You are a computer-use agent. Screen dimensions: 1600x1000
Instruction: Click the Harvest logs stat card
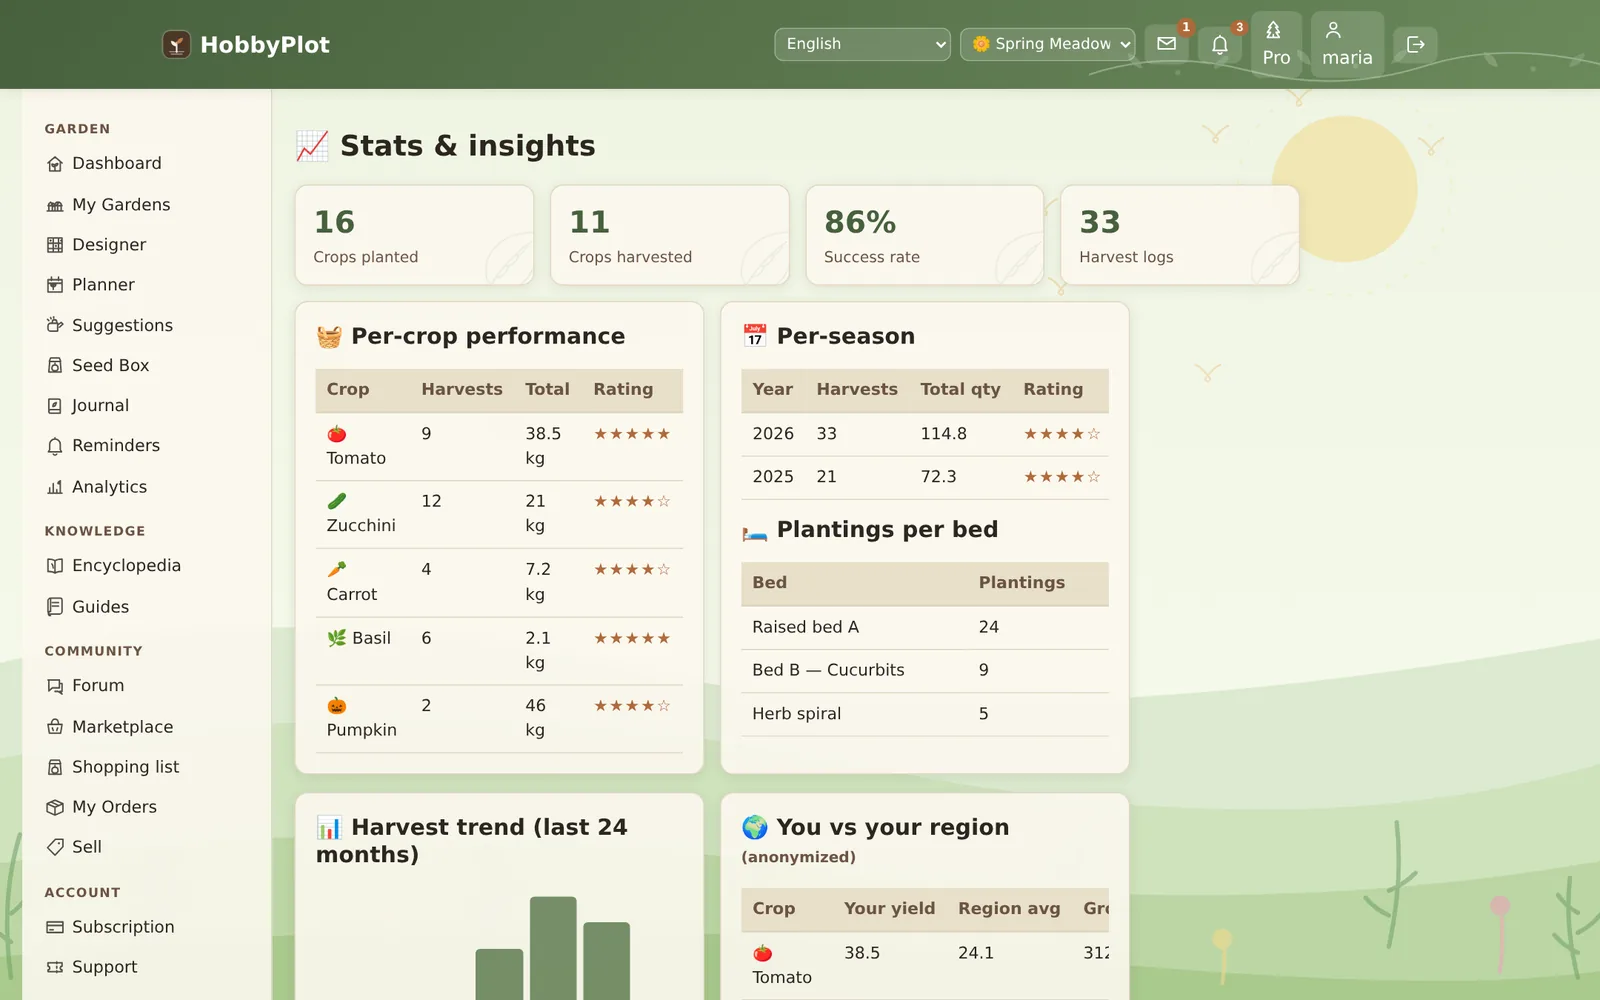1180,235
